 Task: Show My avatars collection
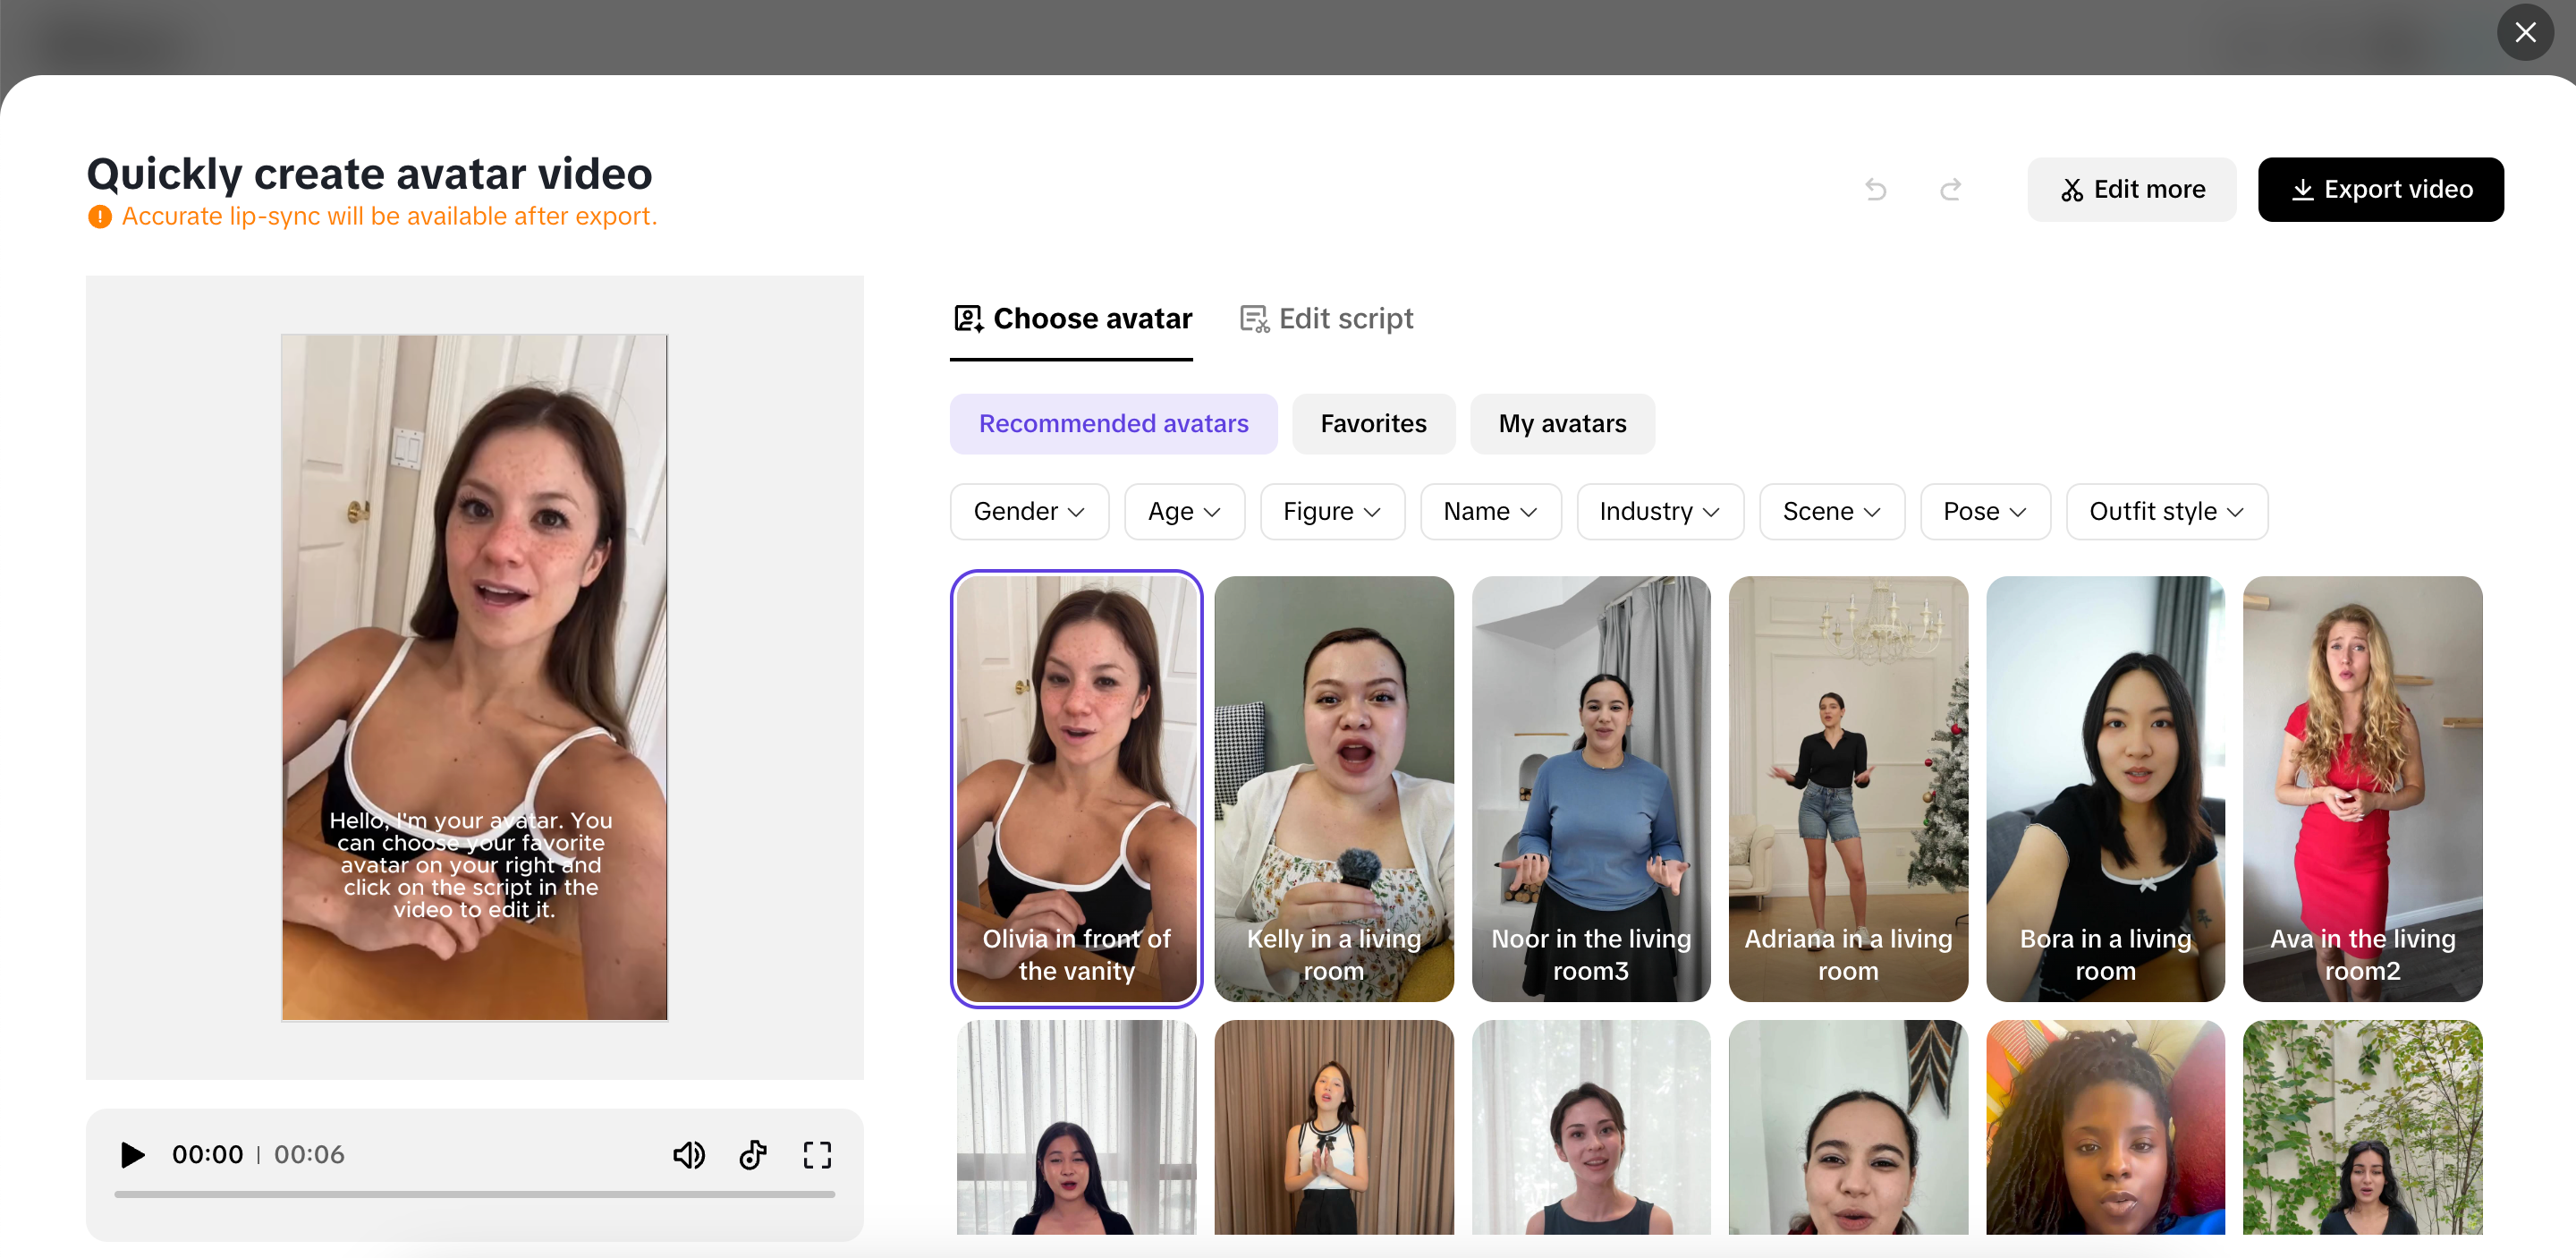pyautogui.click(x=1561, y=423)
